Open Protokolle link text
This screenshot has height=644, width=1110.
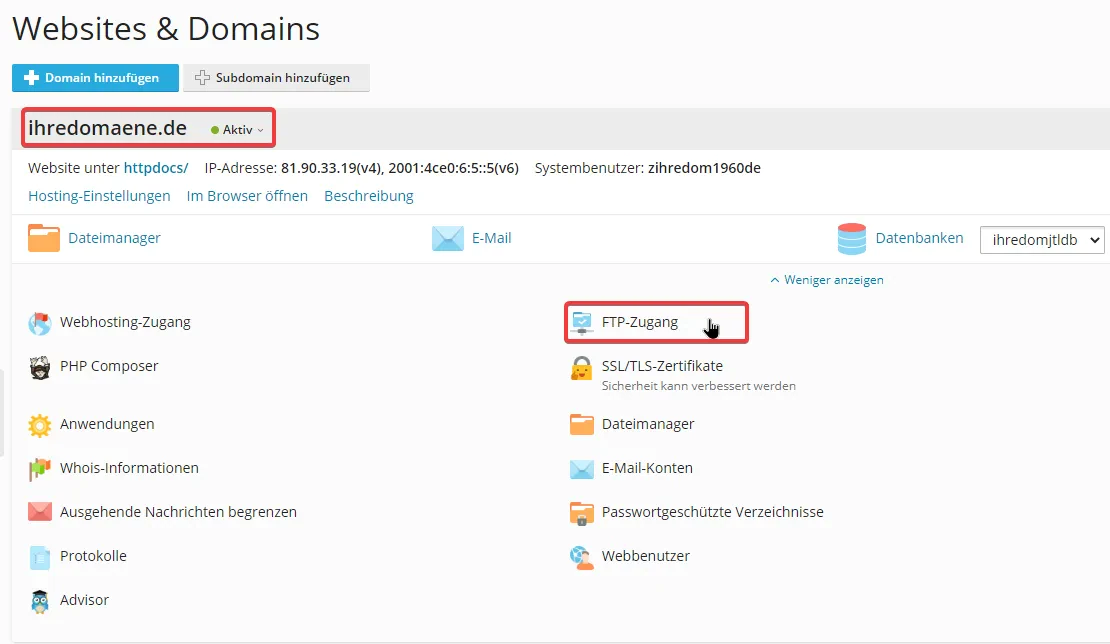pos(93,556)
